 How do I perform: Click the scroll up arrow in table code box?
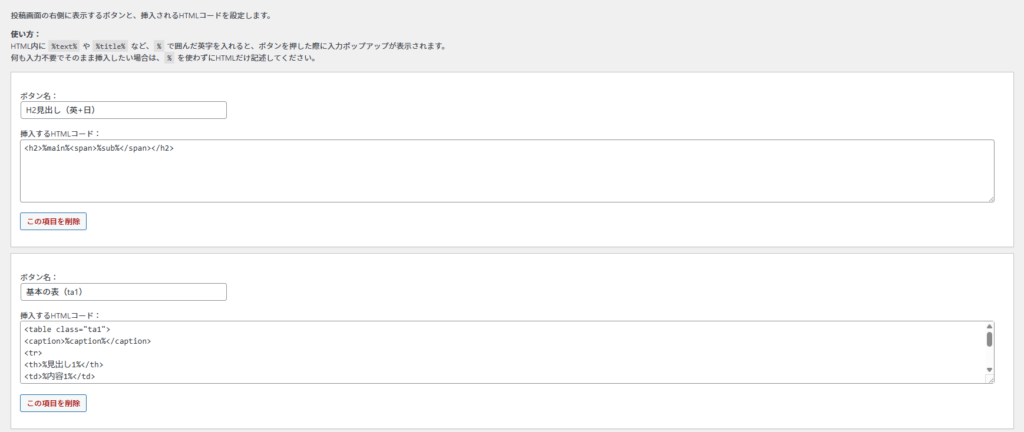coord(989,327)
